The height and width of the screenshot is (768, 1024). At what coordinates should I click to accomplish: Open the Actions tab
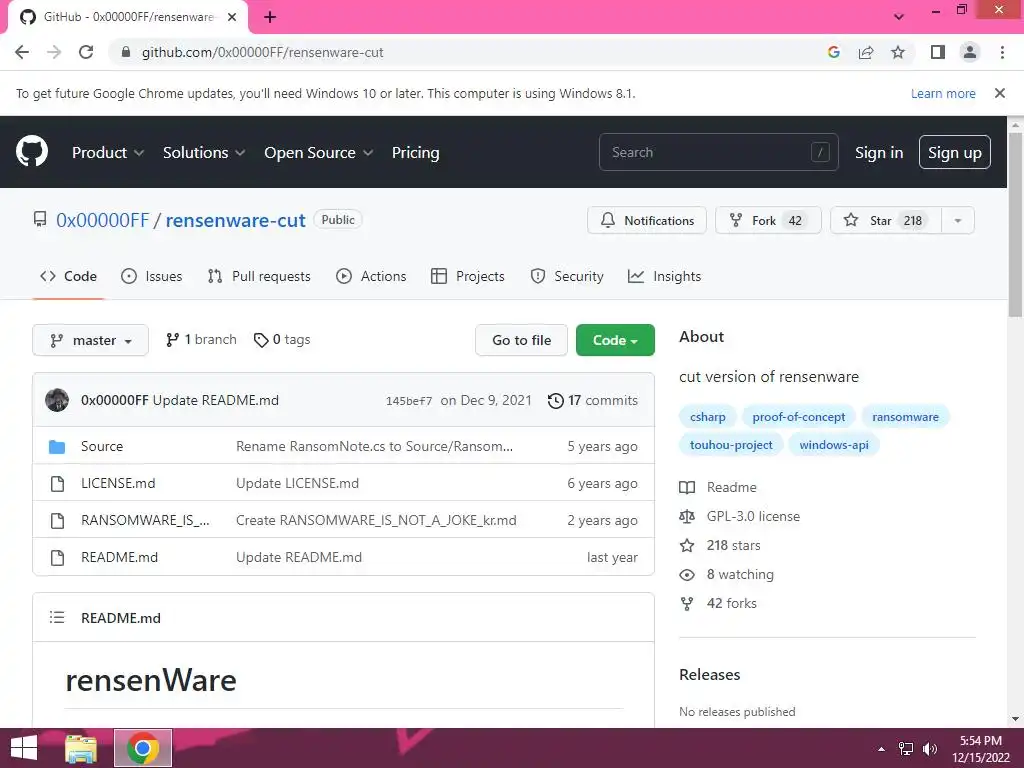coord(371,276)
